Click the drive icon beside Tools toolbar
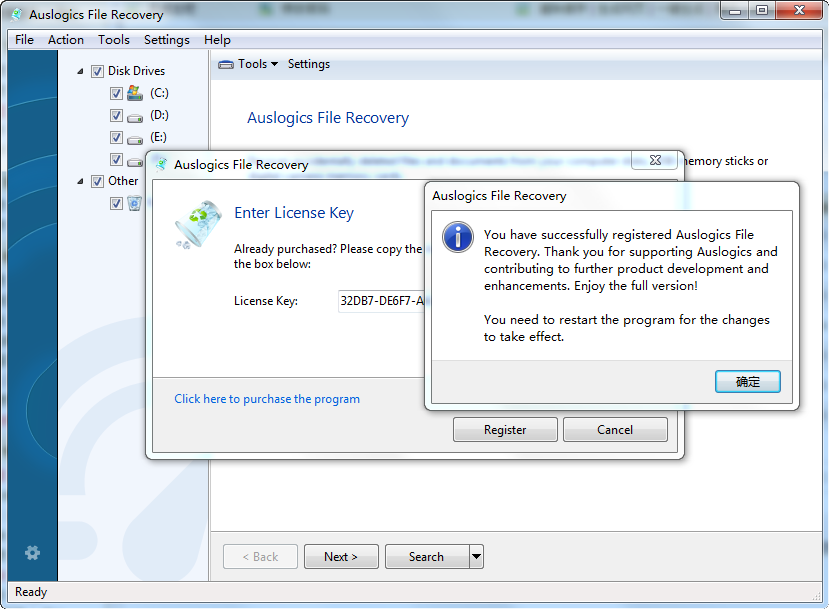 (226, 64)
